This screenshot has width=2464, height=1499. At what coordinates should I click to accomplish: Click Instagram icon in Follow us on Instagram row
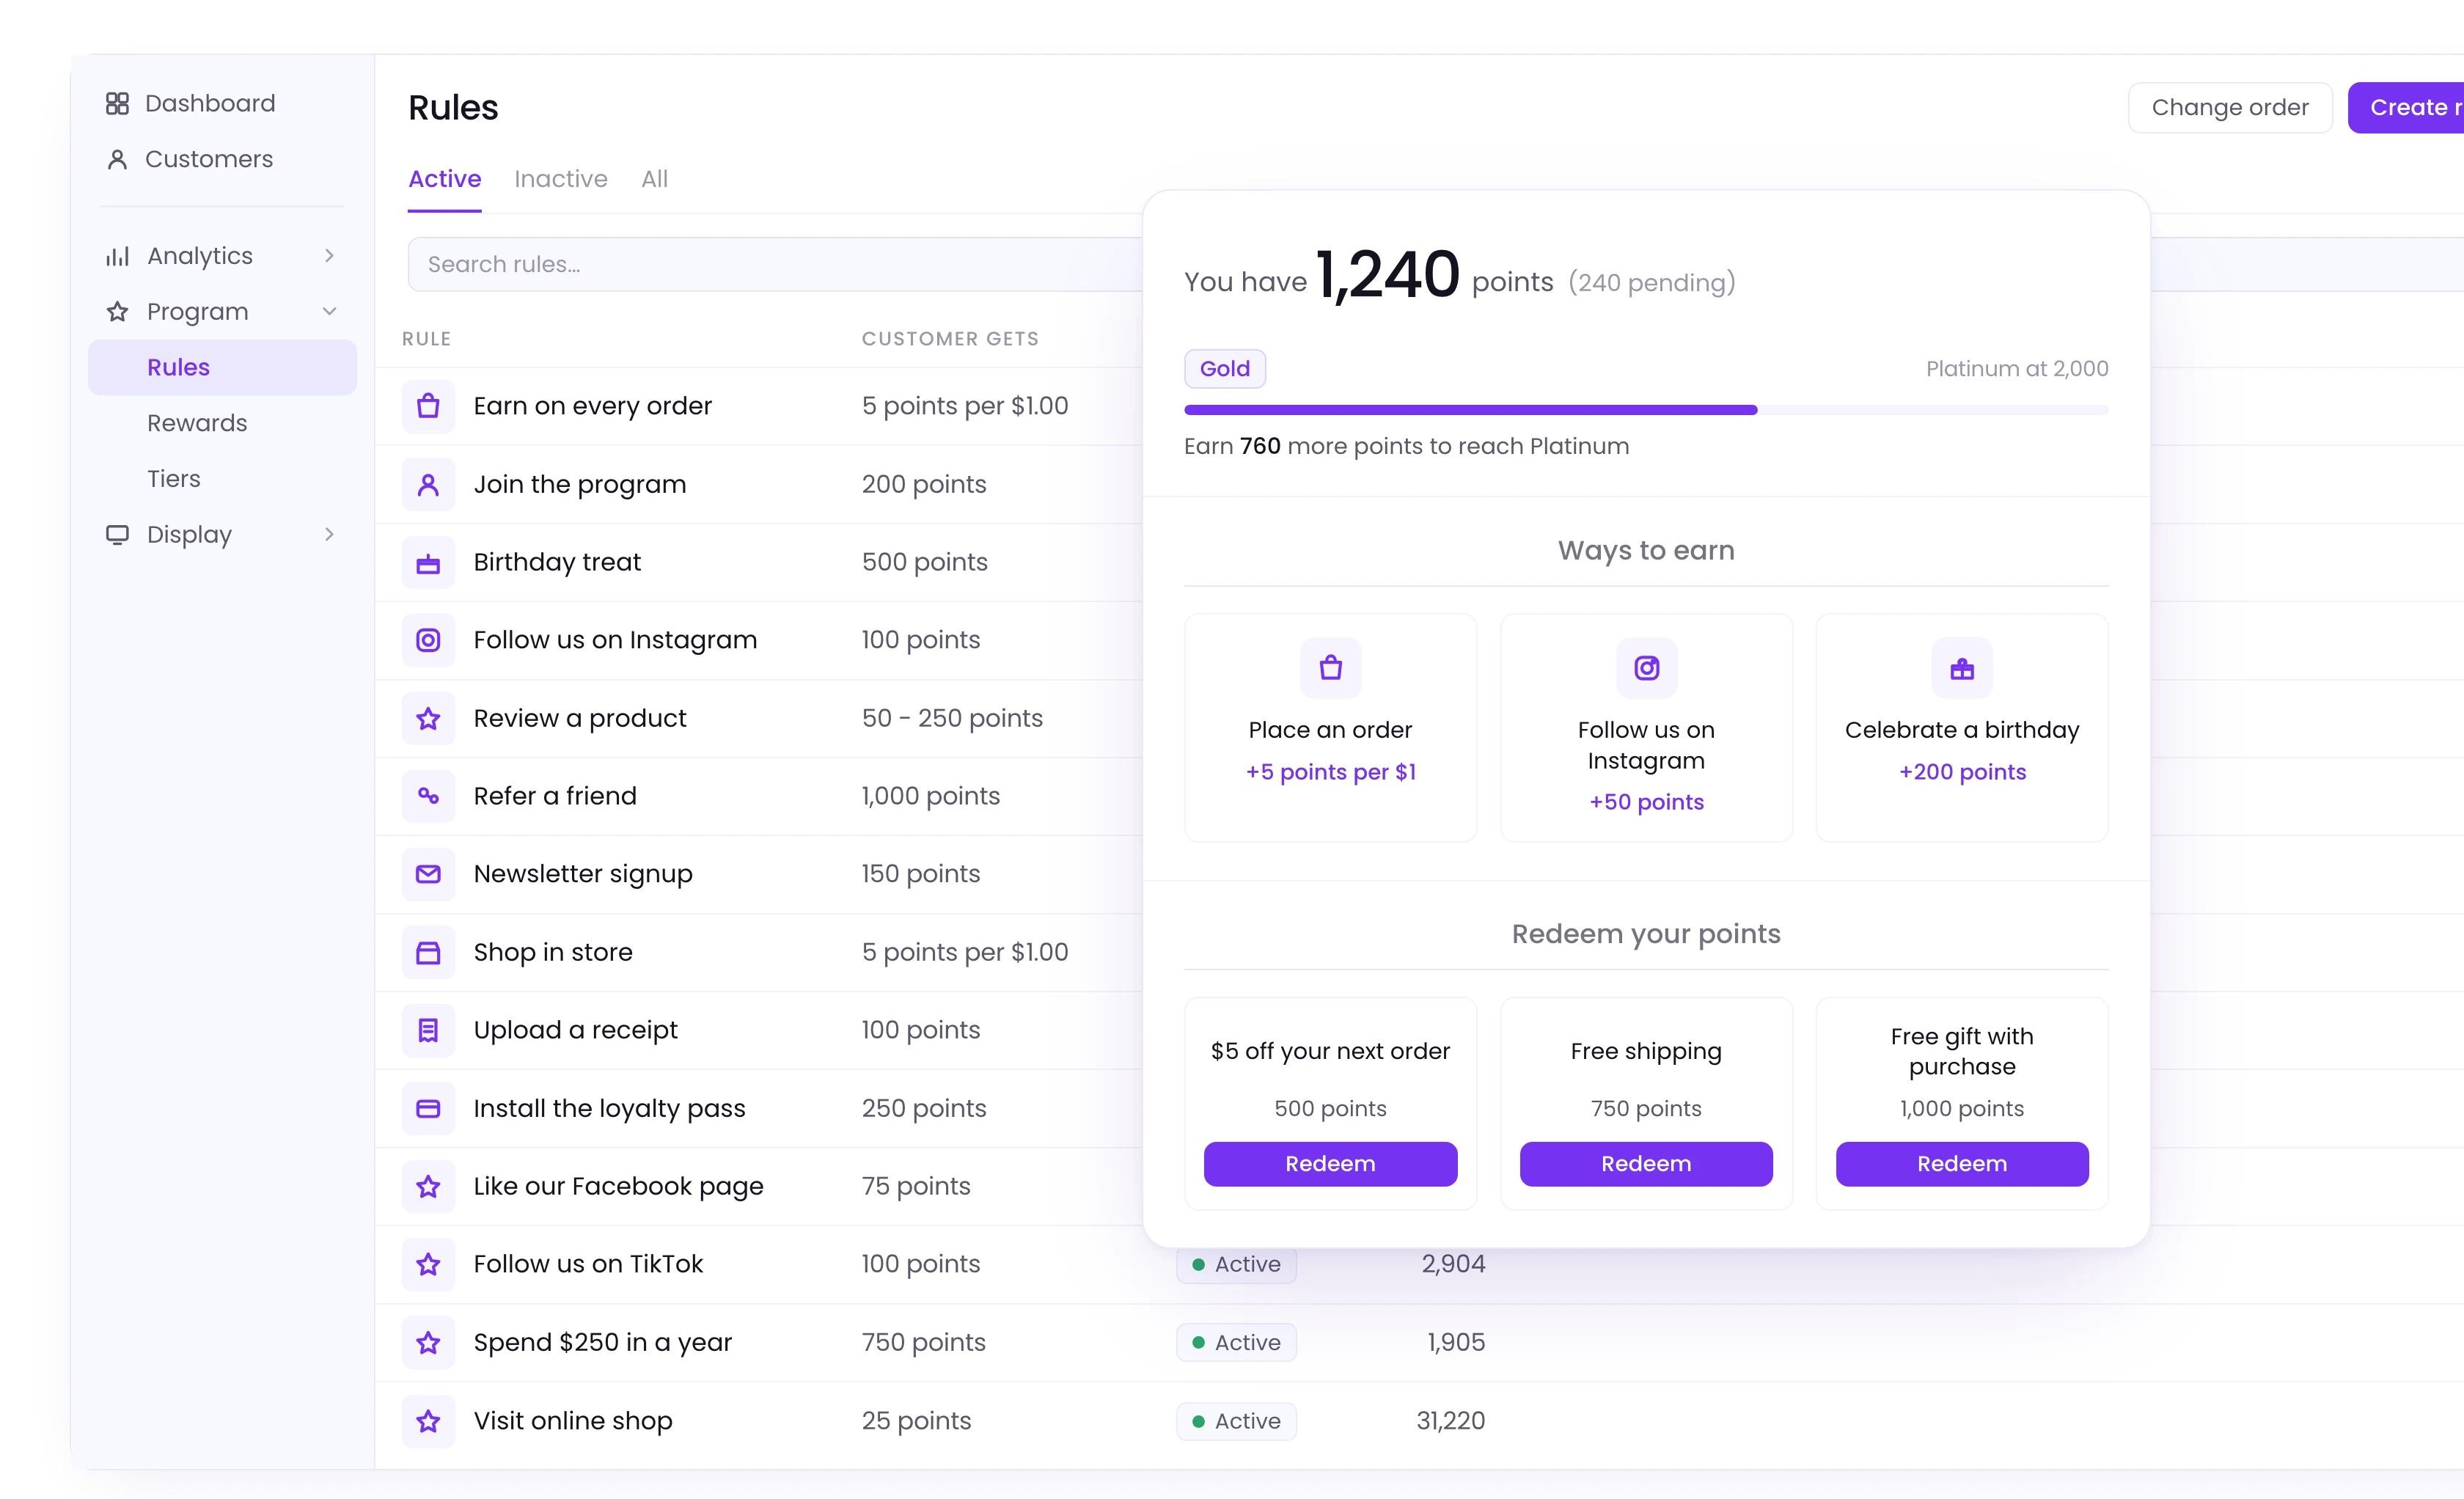pos(428,640)
